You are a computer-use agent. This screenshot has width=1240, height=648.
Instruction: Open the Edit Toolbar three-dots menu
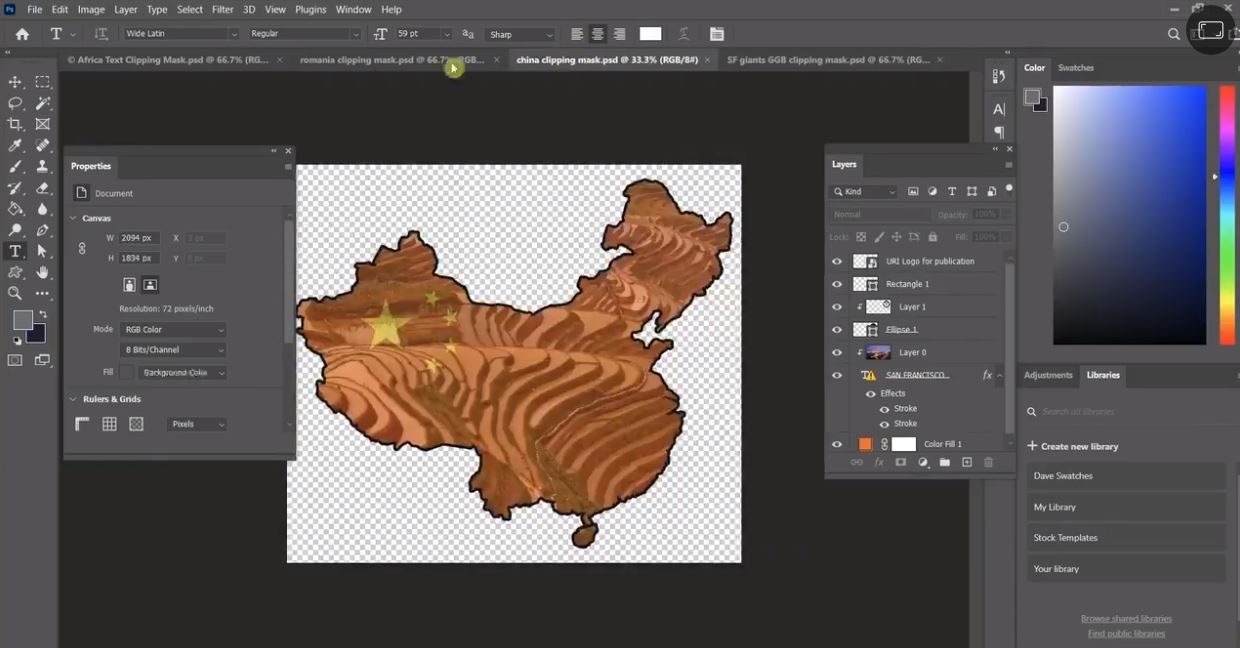coord(43,293)
